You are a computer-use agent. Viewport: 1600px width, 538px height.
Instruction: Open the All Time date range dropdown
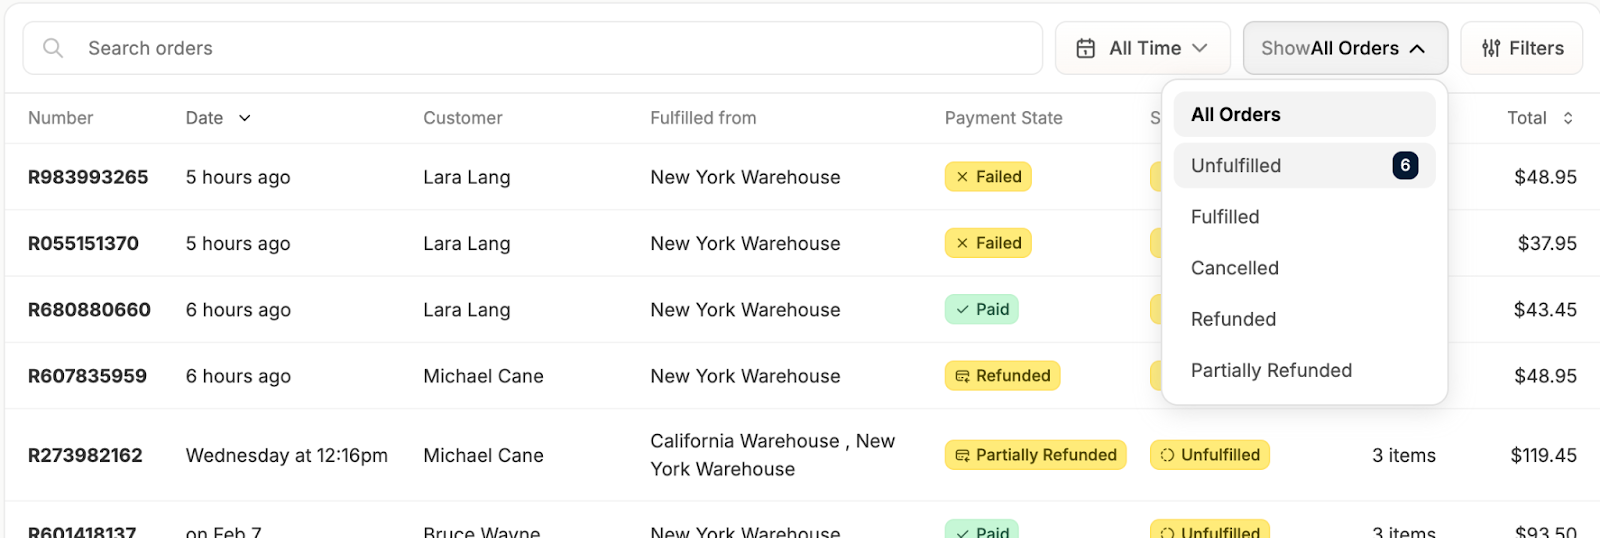[x=1143, y=48]
